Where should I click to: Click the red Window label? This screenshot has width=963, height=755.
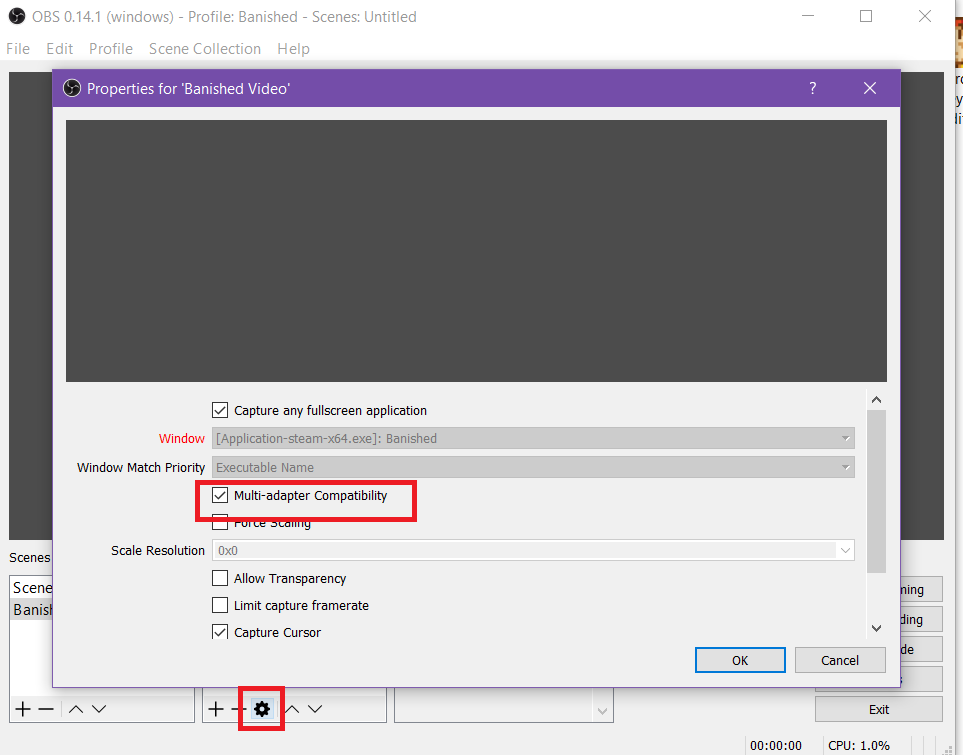point(182,439)
